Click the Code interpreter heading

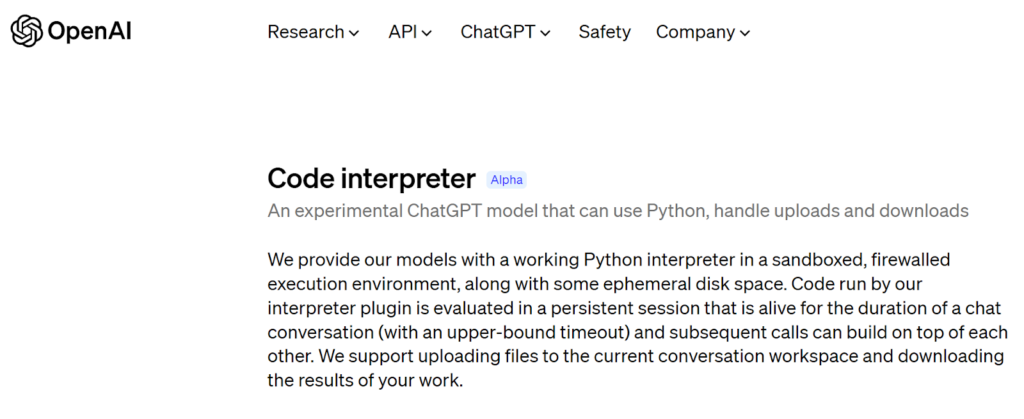pyautogui.click(x=372, y=179)
